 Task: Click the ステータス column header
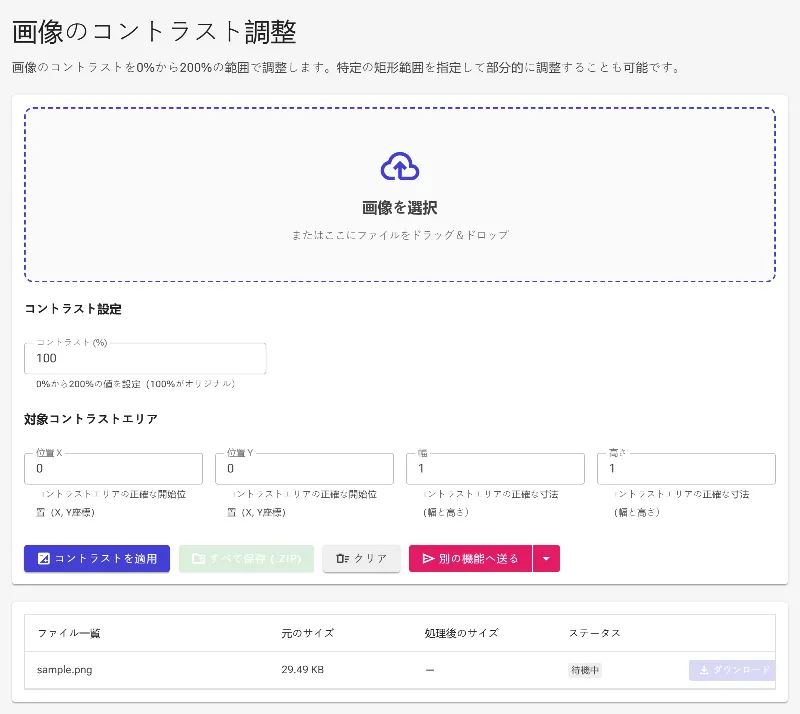tap(594, 633)
